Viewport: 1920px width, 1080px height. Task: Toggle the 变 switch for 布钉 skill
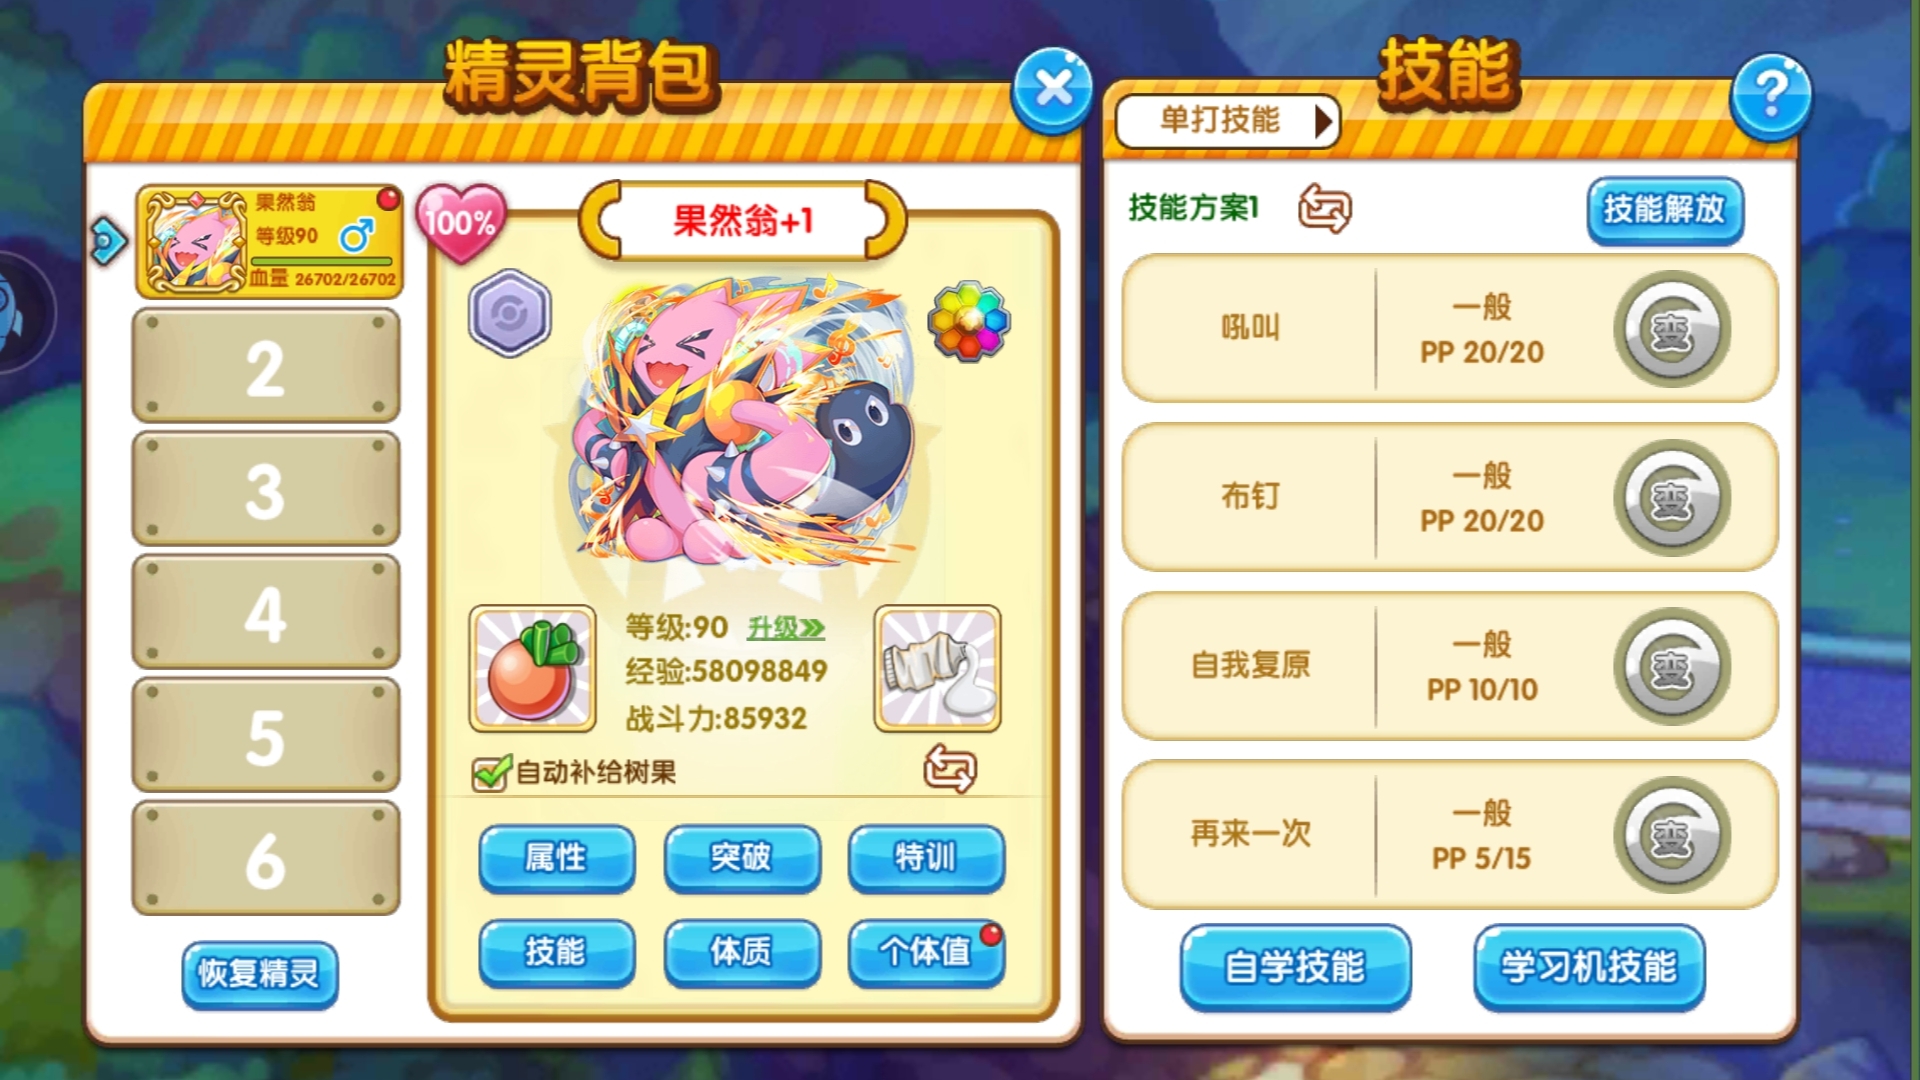(x=1671, y=498)
